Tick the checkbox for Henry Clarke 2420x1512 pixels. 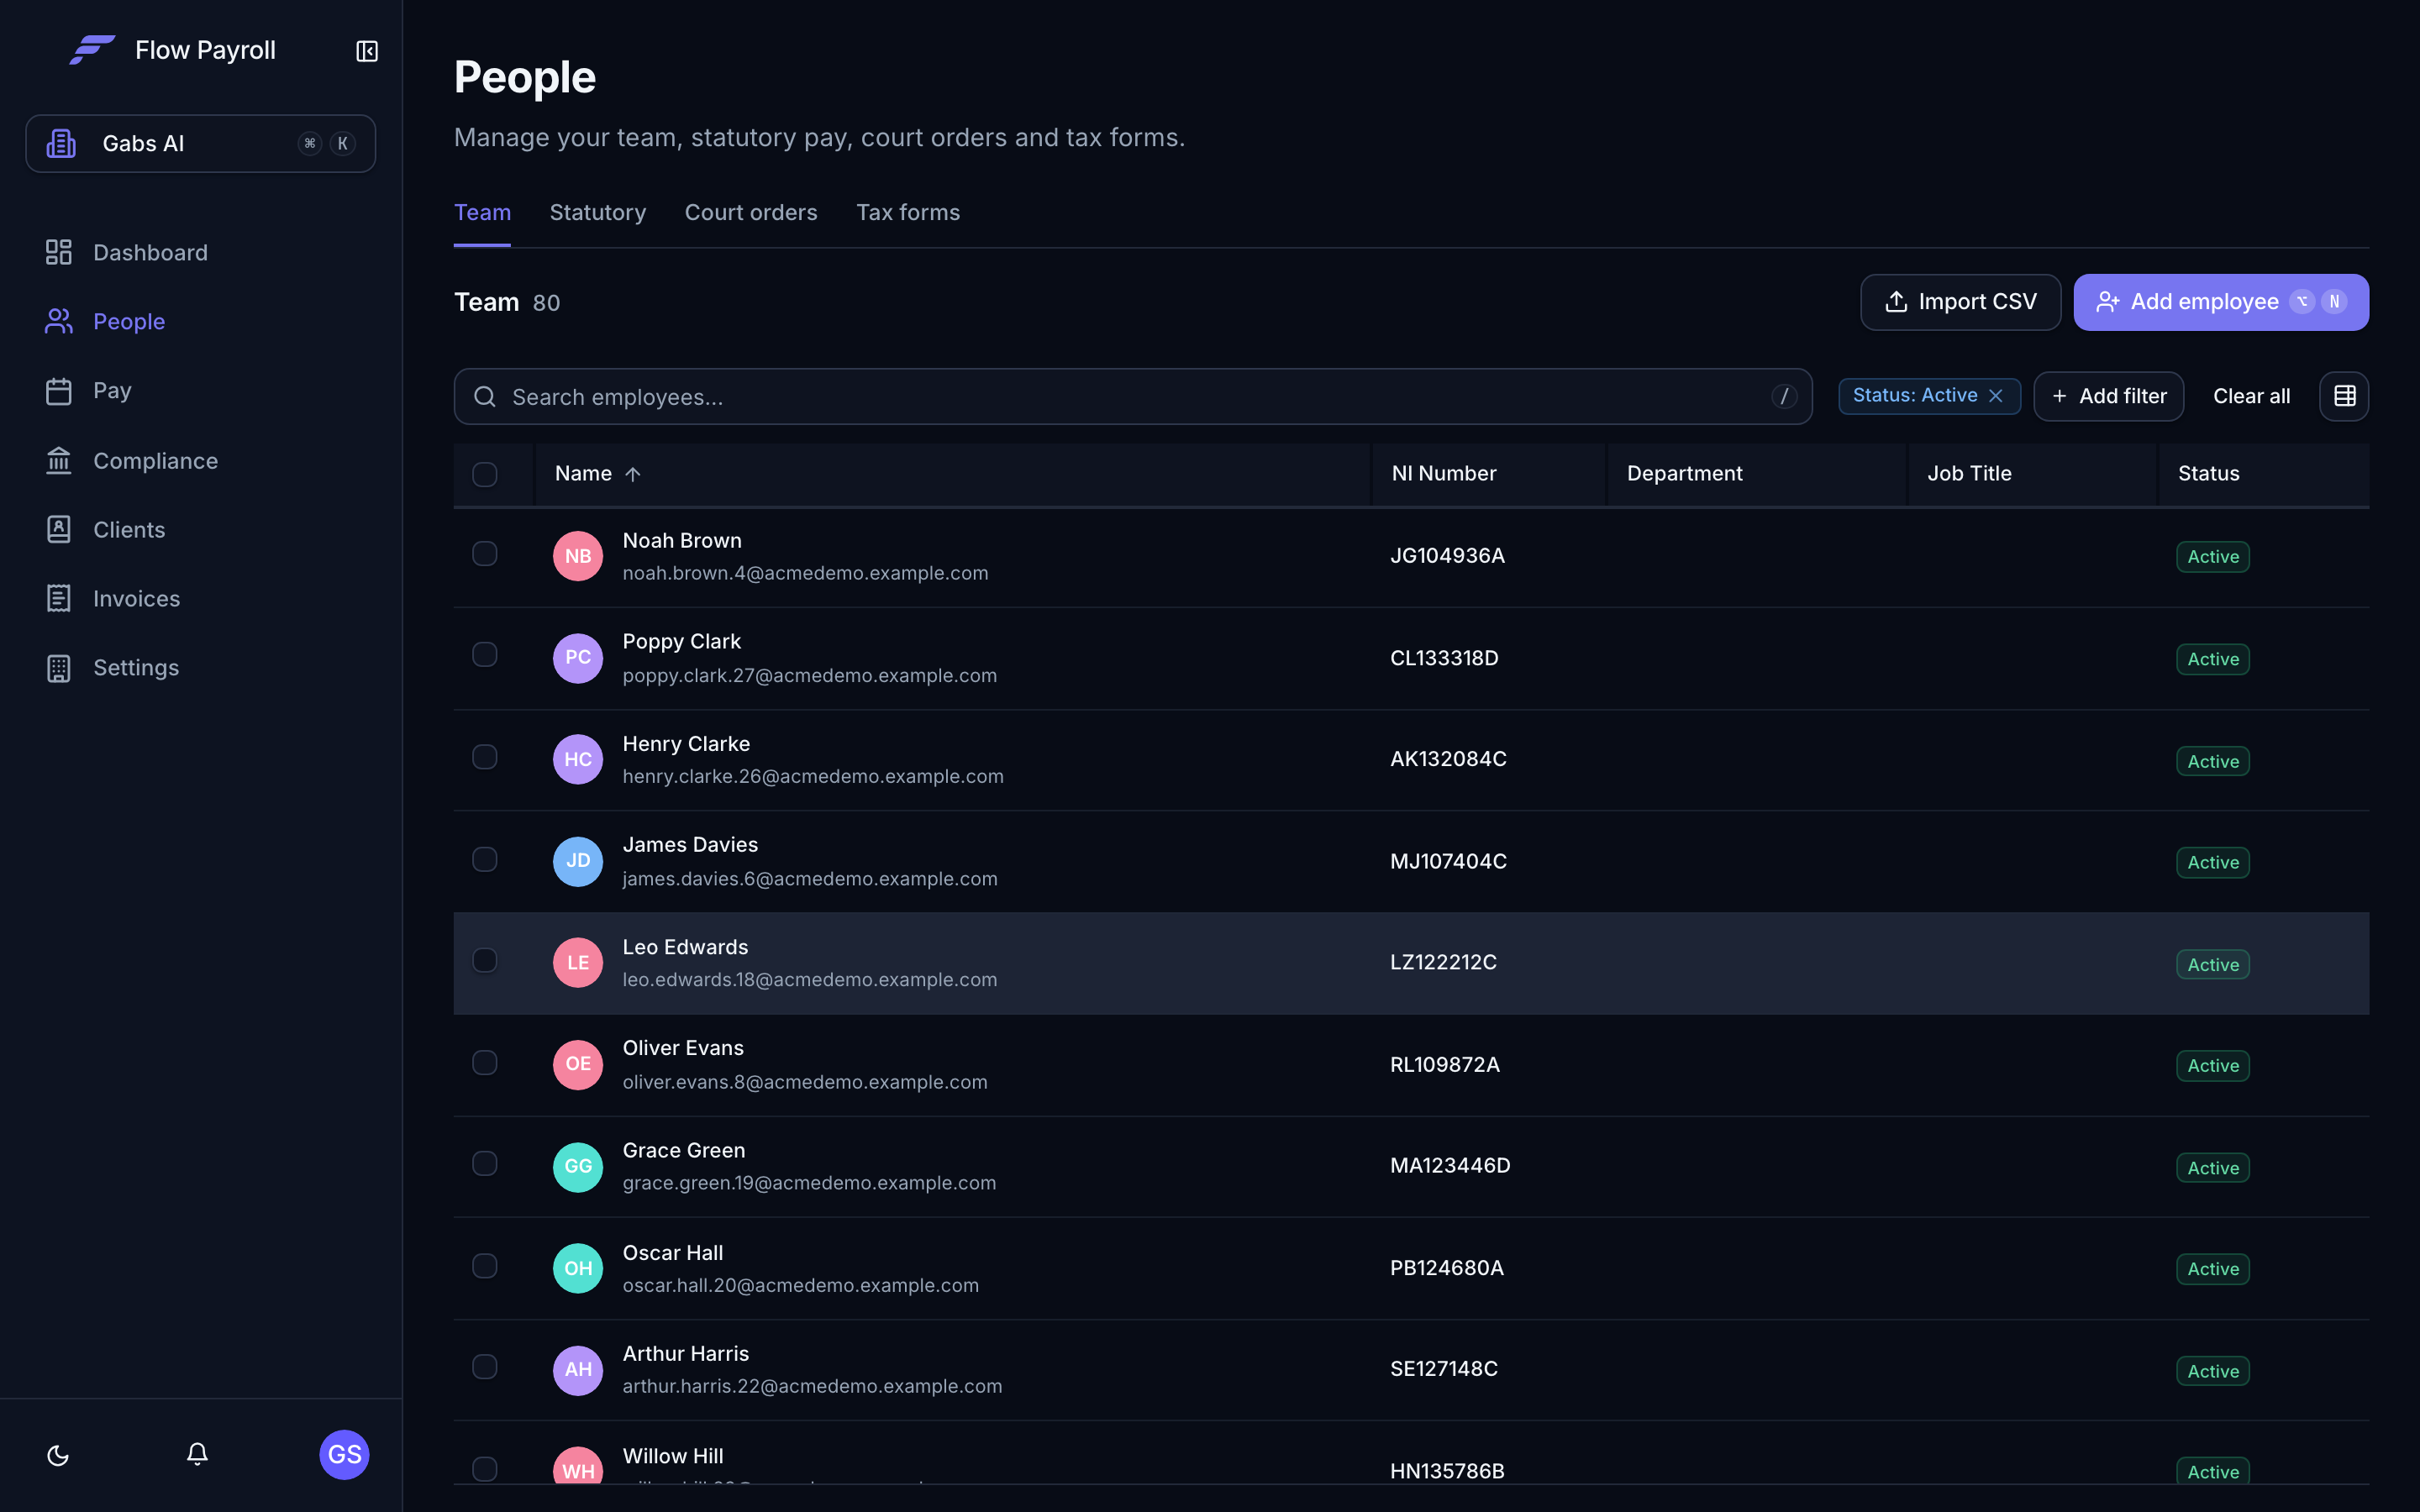pos(485,757)
